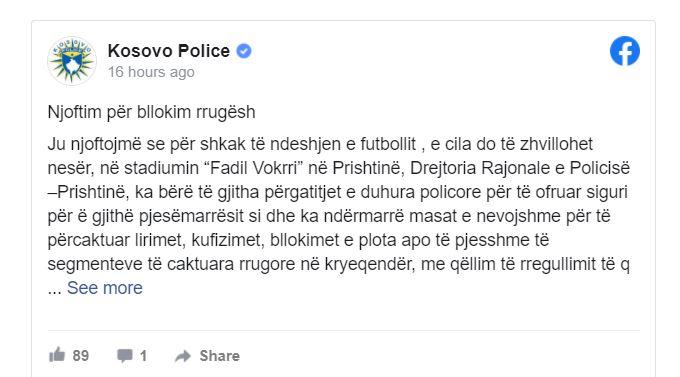Viewport: 680px width, 377px height.
Task: Click the Share label
Action: pos(219,356)
